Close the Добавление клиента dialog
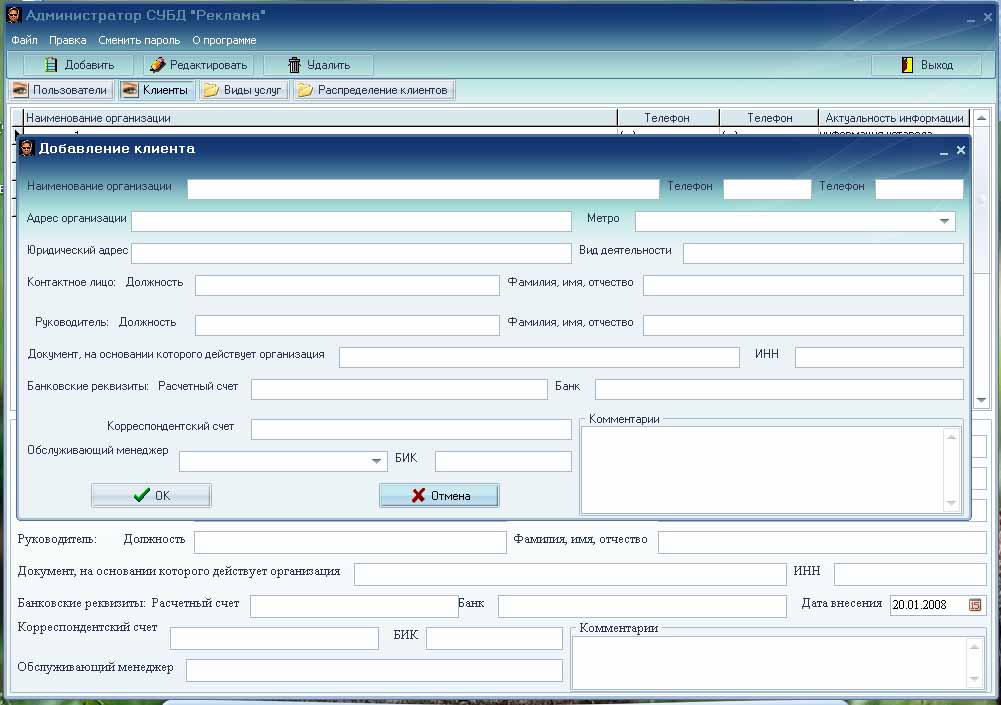Image resolution: width=1001 pixels, height=705 pixels. (961, 150)
